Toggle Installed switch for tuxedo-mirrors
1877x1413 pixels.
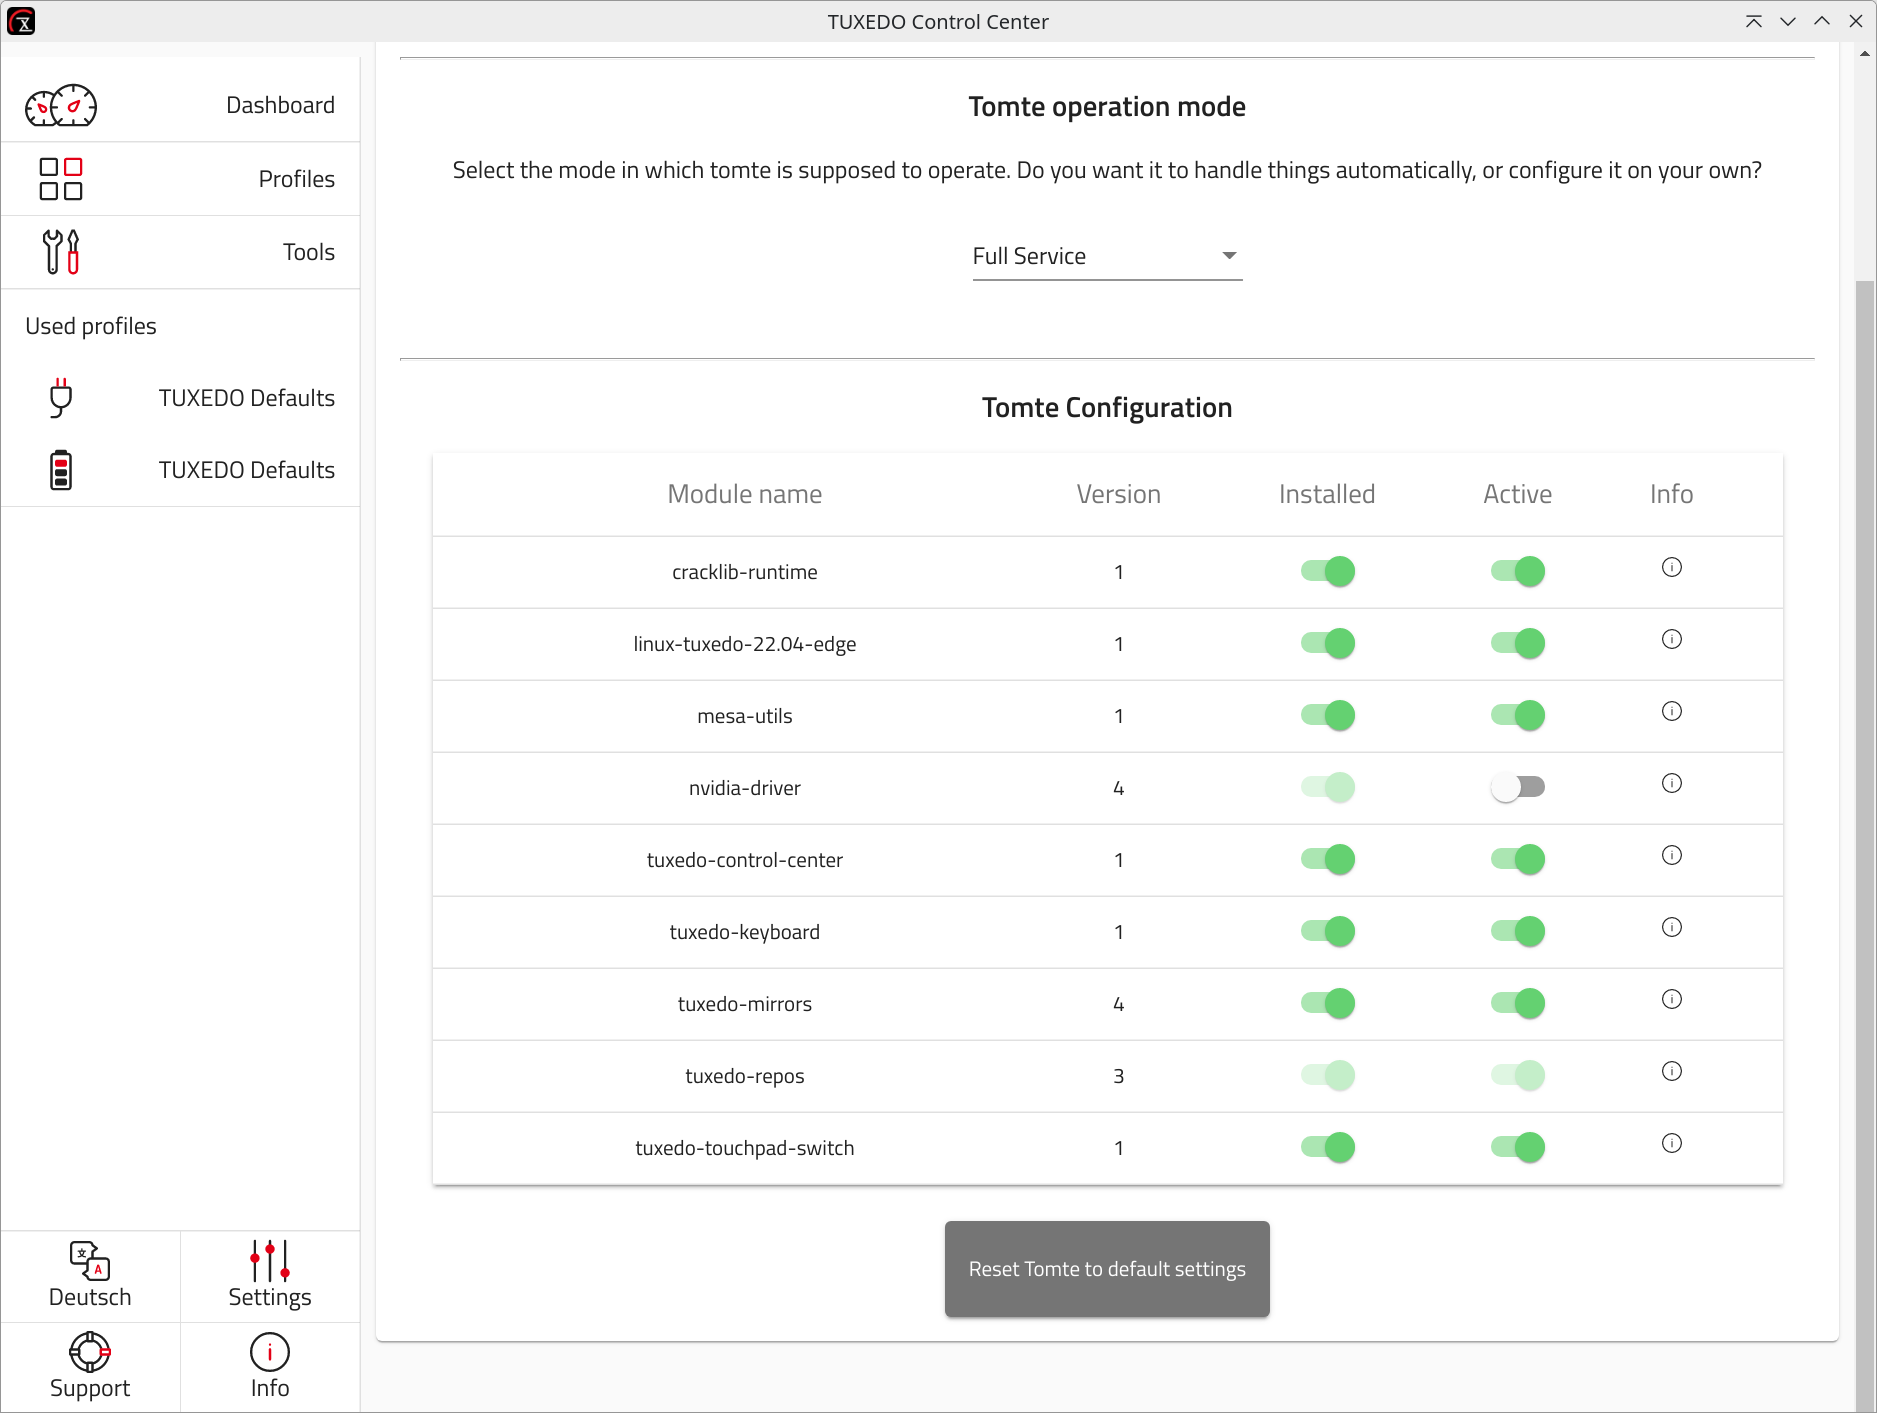pos(1328,1003)
